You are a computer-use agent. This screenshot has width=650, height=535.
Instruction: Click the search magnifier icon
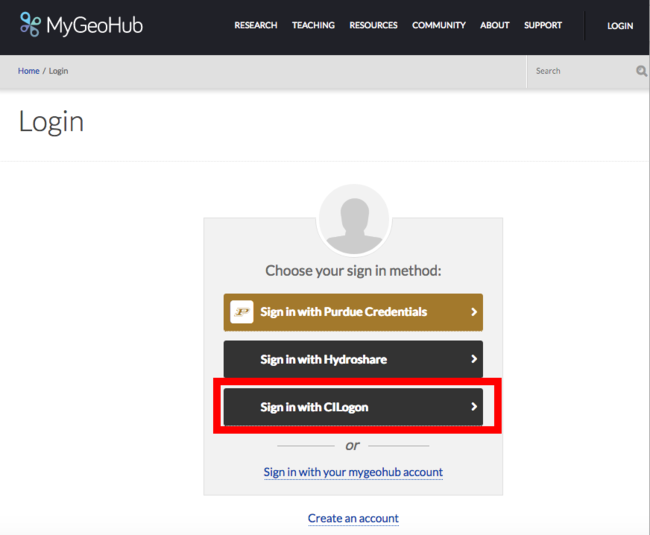tap(641, 71)
